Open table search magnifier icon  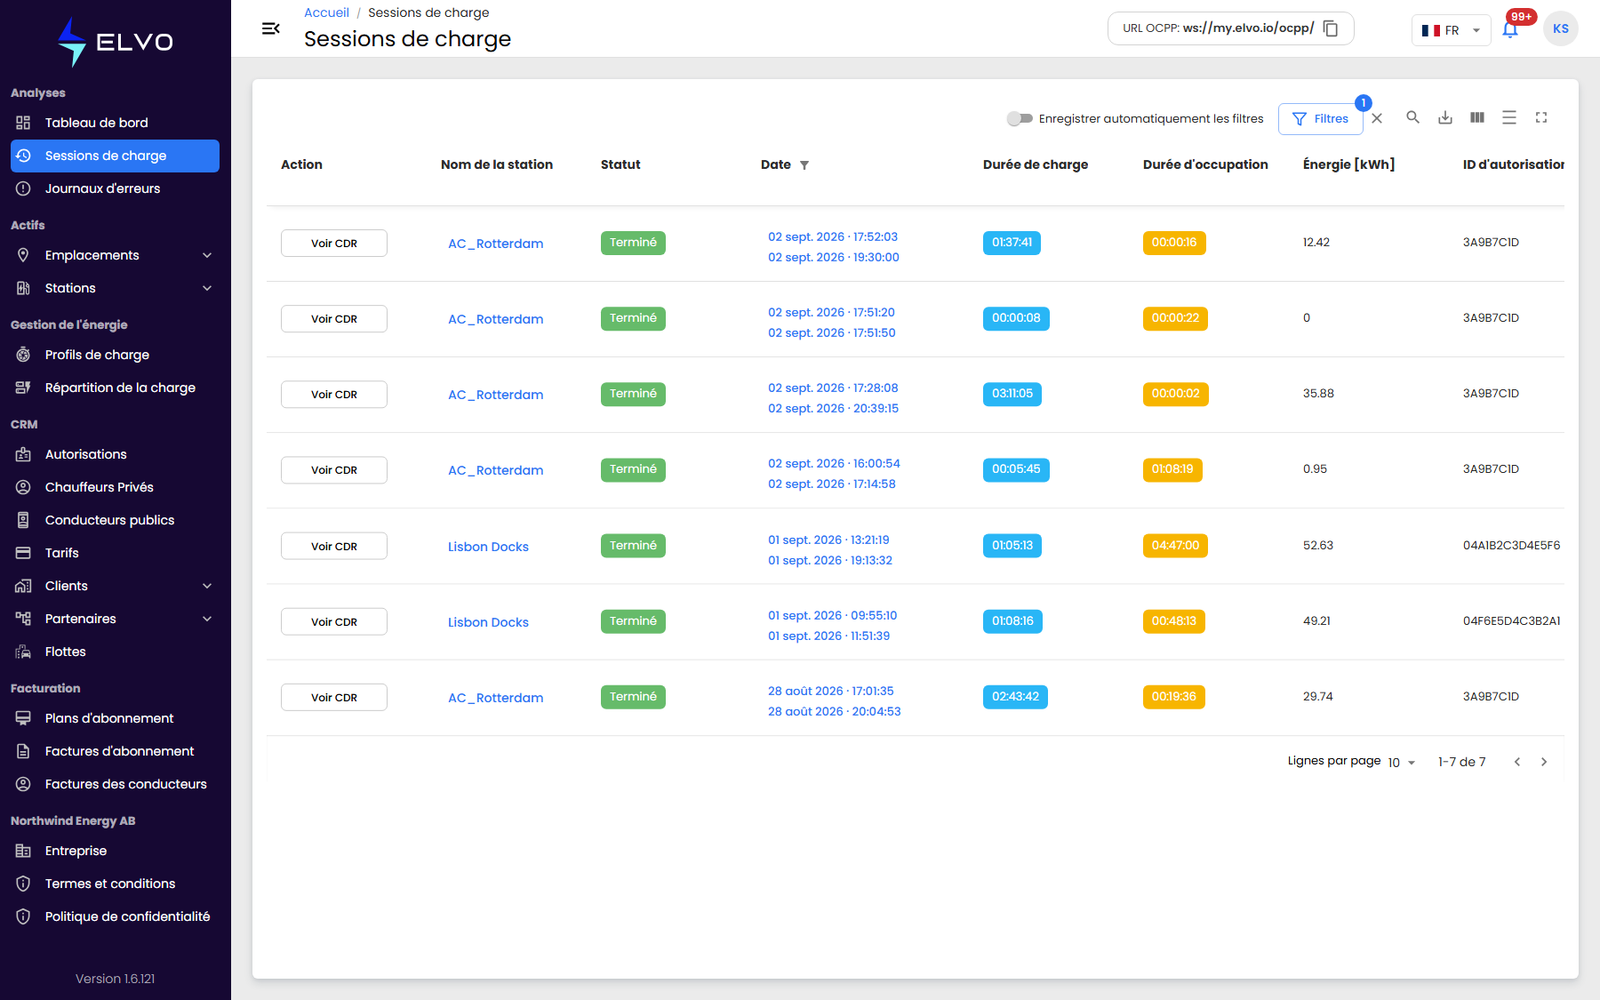point(1413,118)
